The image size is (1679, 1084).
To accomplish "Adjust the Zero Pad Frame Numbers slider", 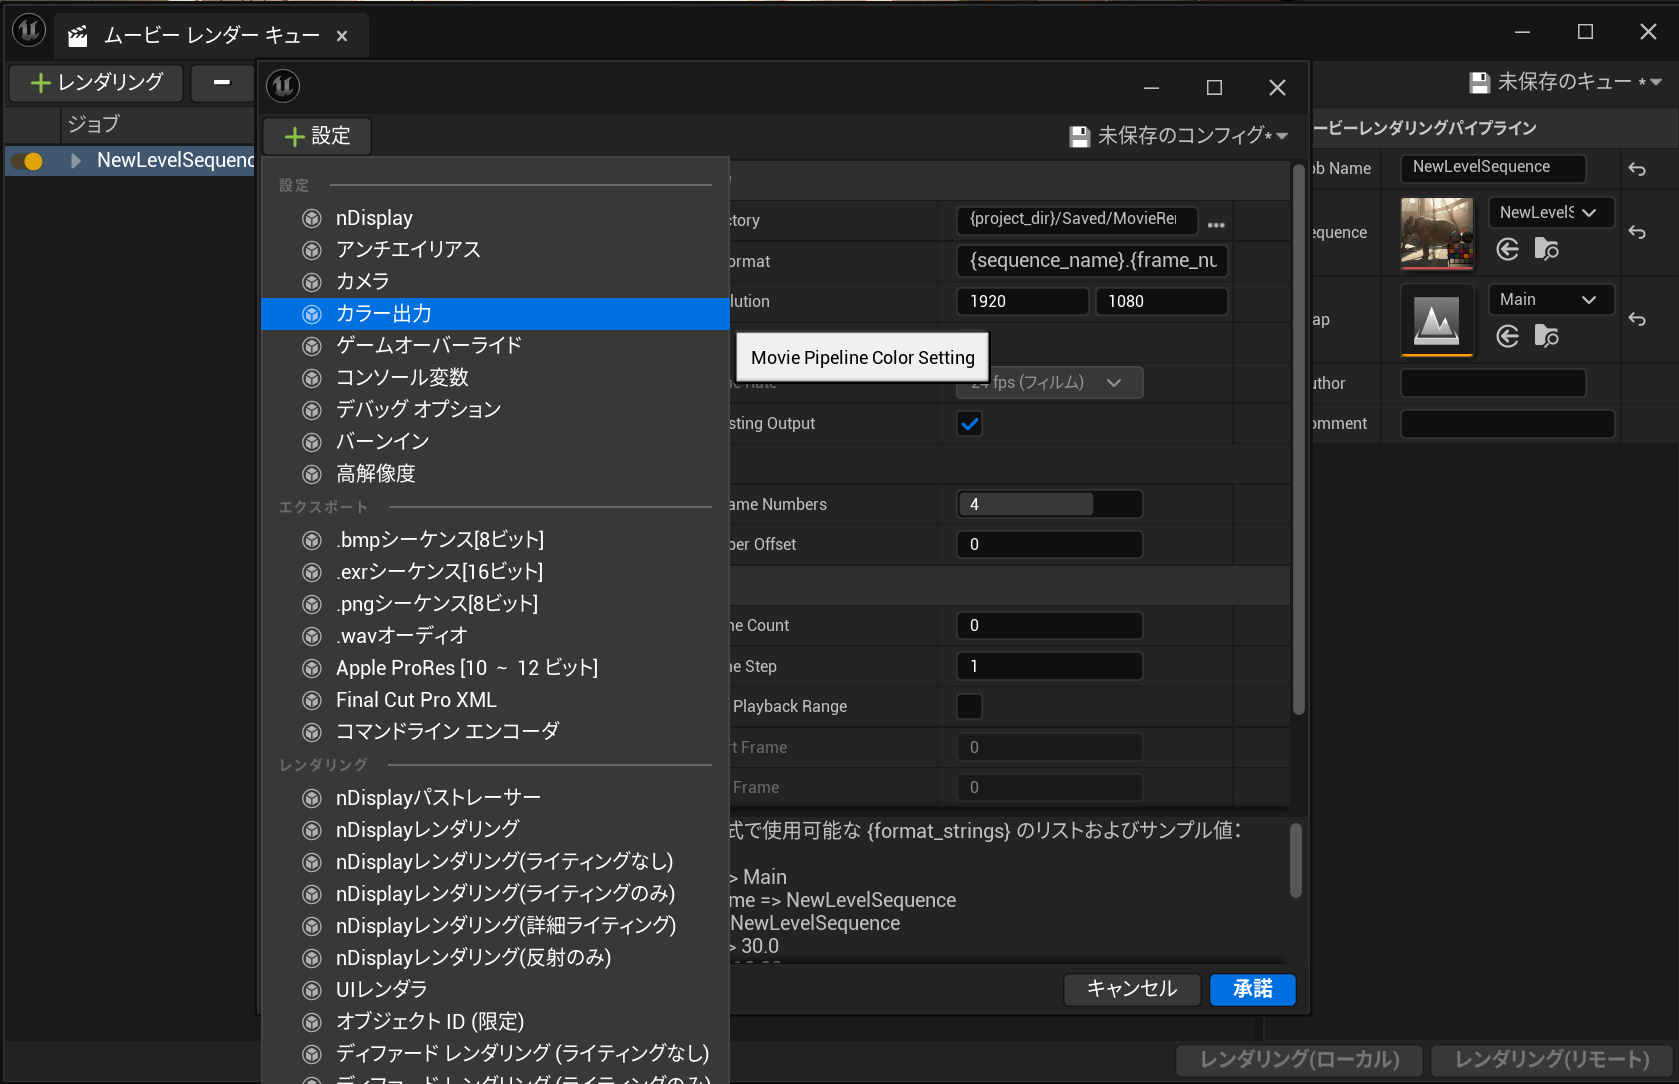I will point(1049,504).
